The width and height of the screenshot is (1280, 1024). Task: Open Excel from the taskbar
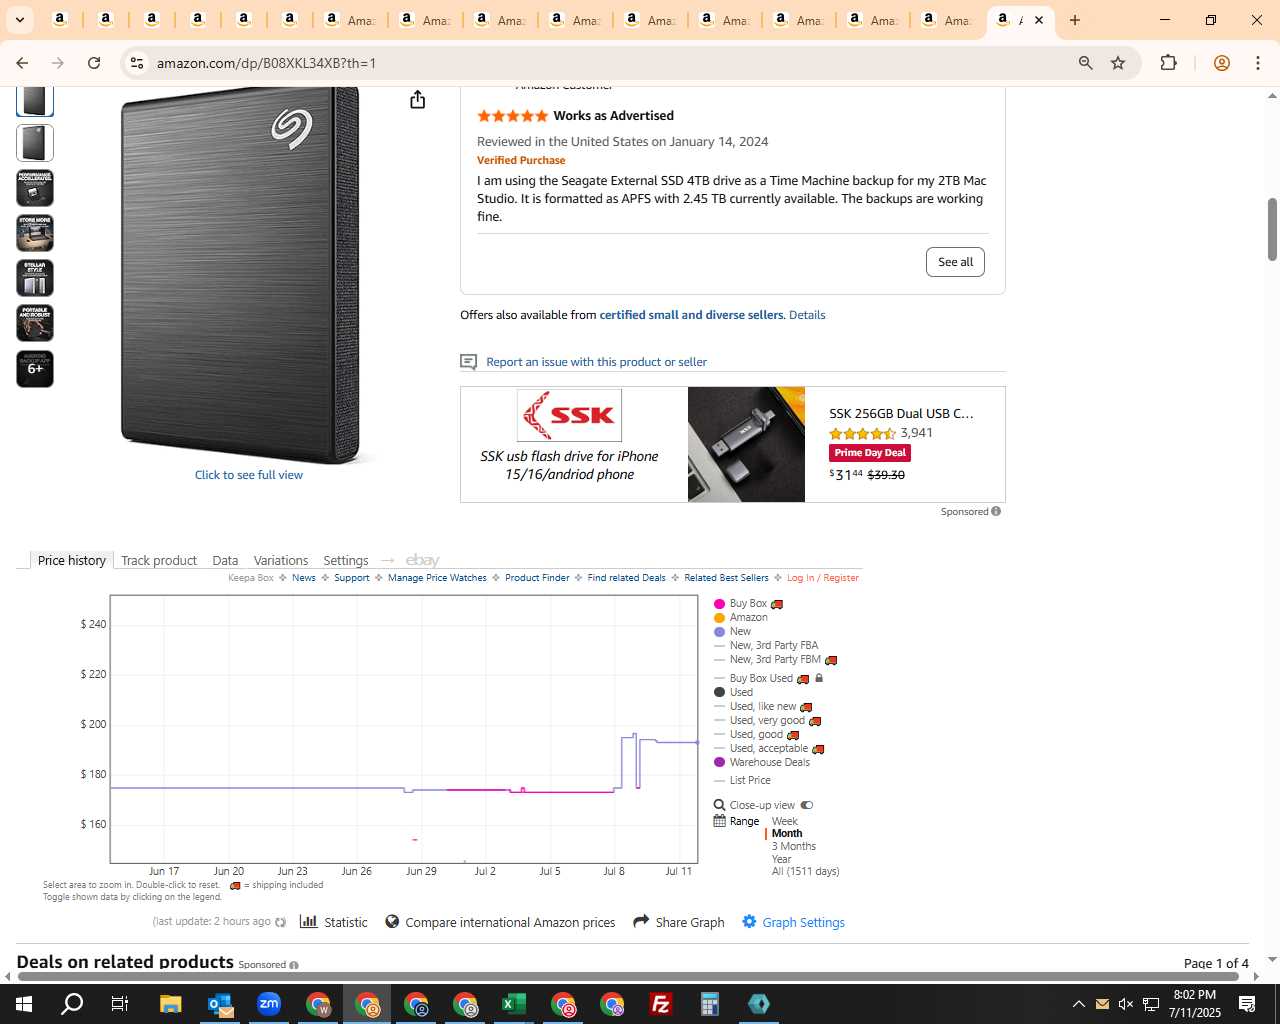(x=514, y=1004)
